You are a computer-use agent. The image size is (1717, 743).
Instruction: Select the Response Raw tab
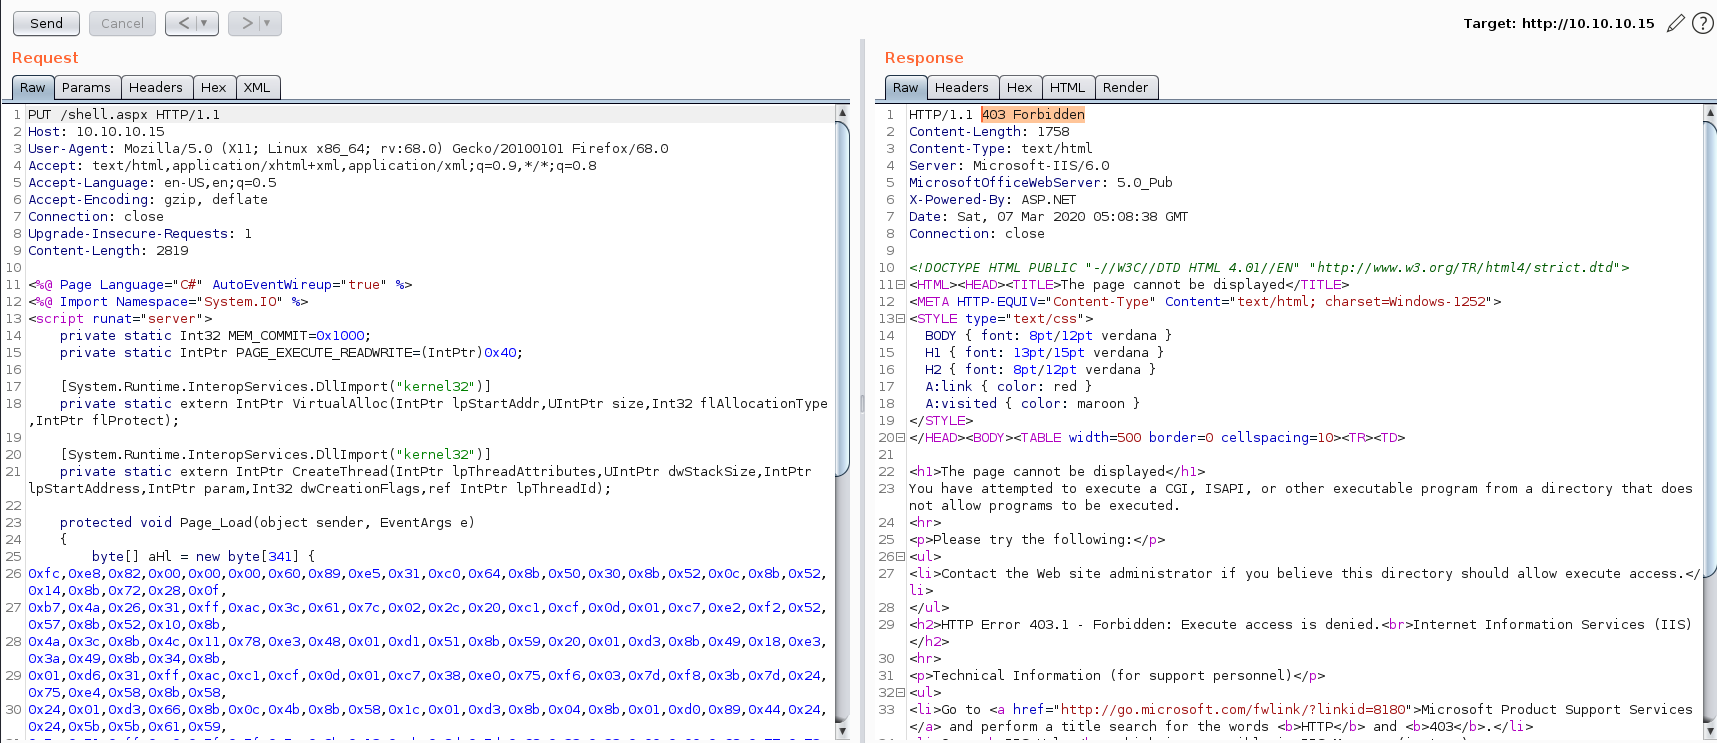pos(905,88)
